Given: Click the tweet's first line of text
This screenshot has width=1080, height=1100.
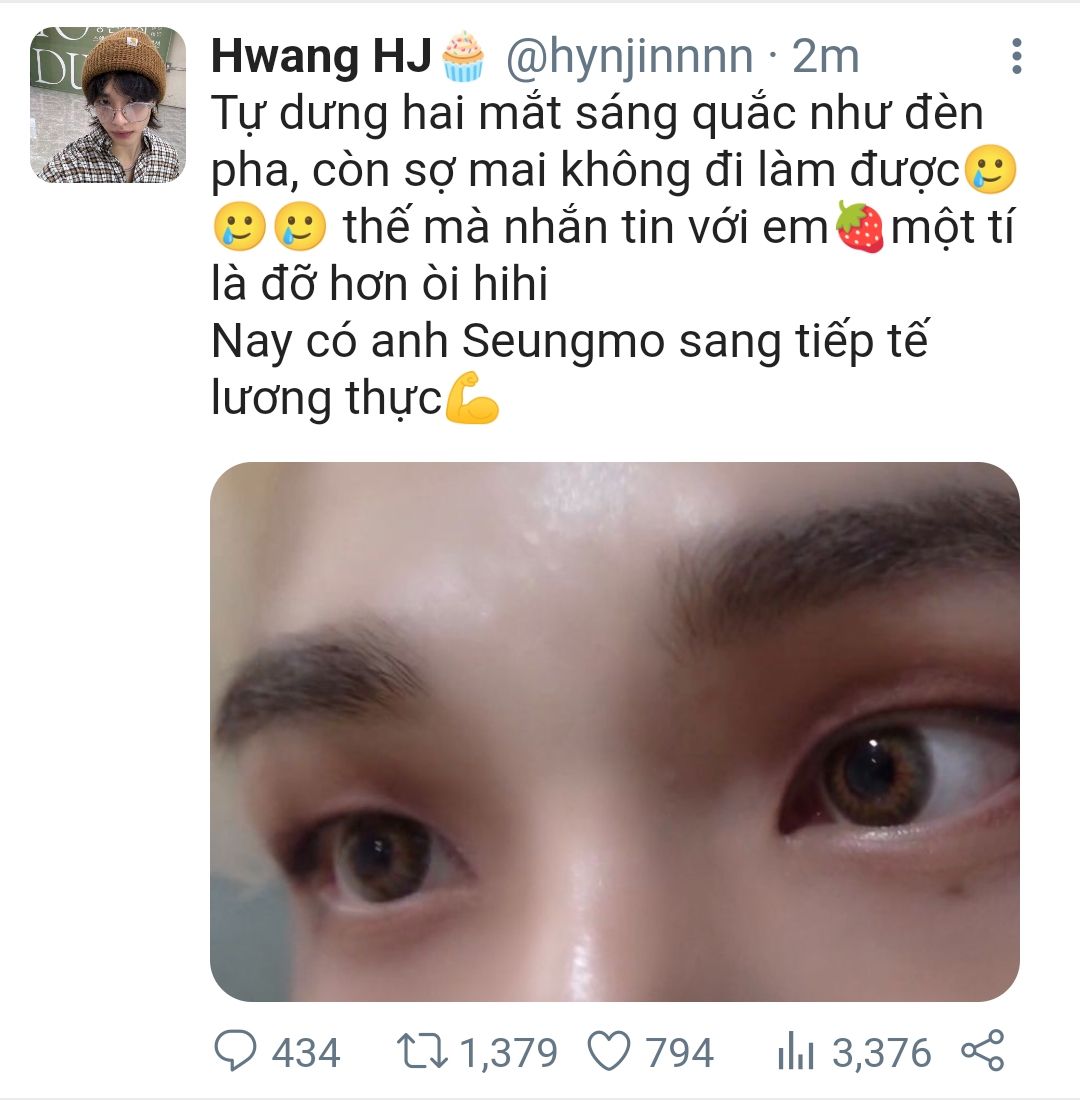Looking at the screenshot, I should 597,114.
